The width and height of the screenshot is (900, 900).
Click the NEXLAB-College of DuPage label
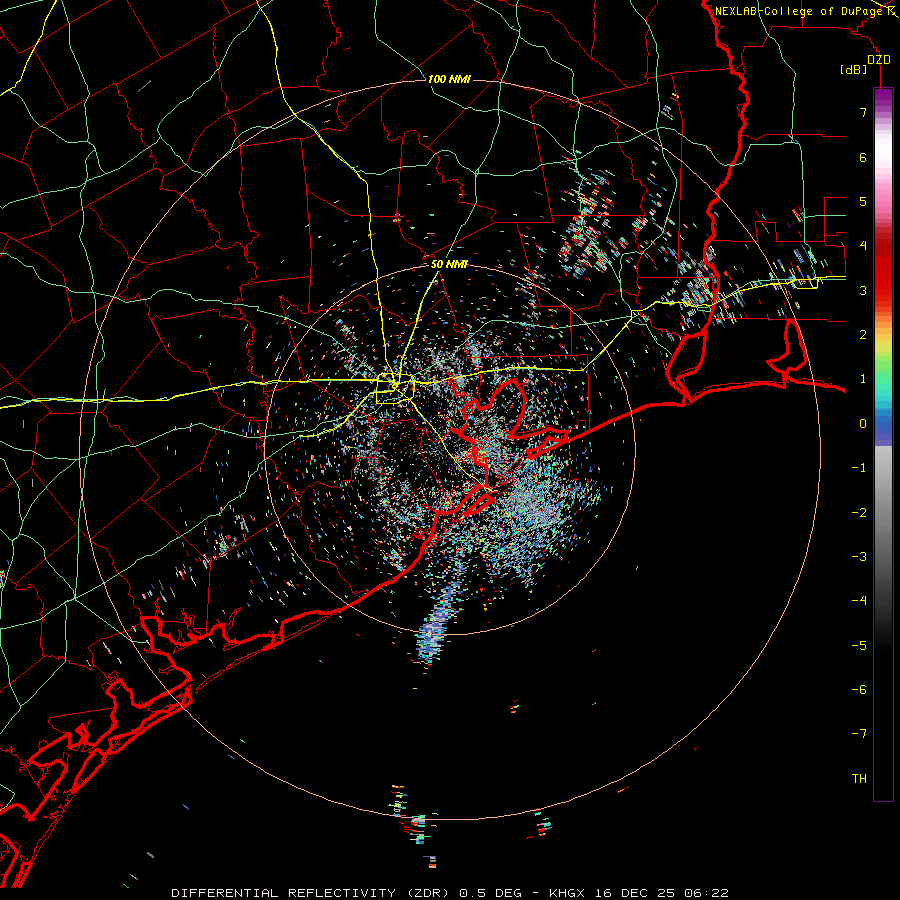[798, 11]
